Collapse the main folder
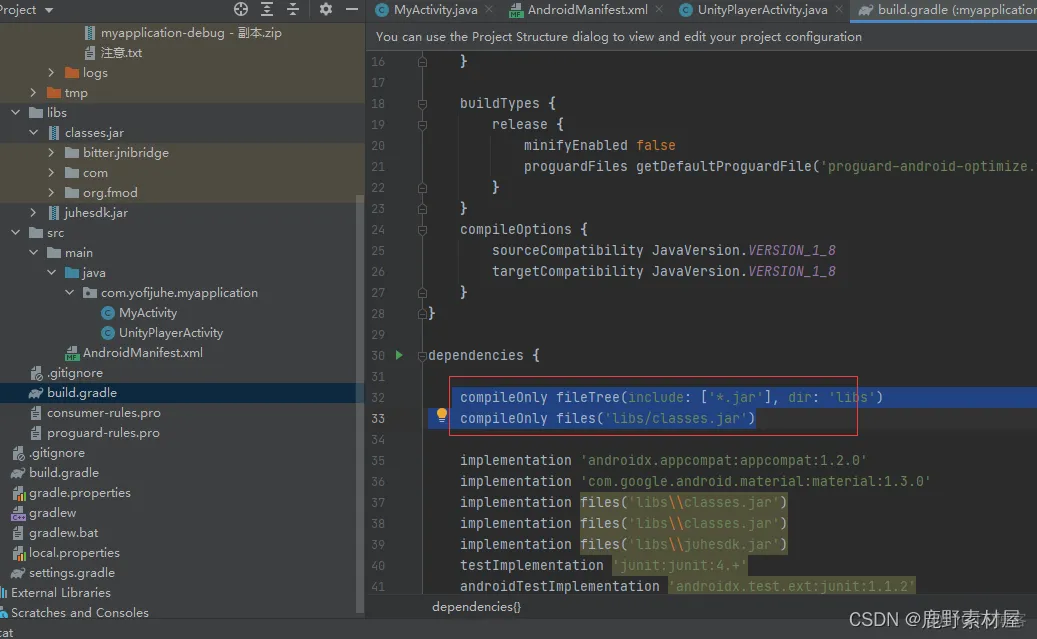 (x=34, y=253)
